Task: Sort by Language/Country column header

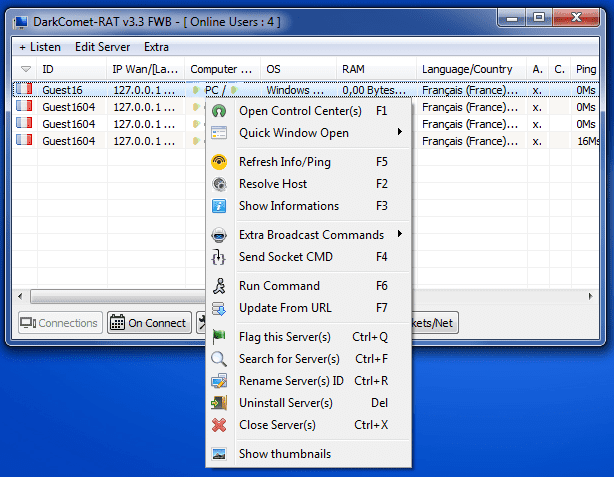Action: click(x=472, y=69)
